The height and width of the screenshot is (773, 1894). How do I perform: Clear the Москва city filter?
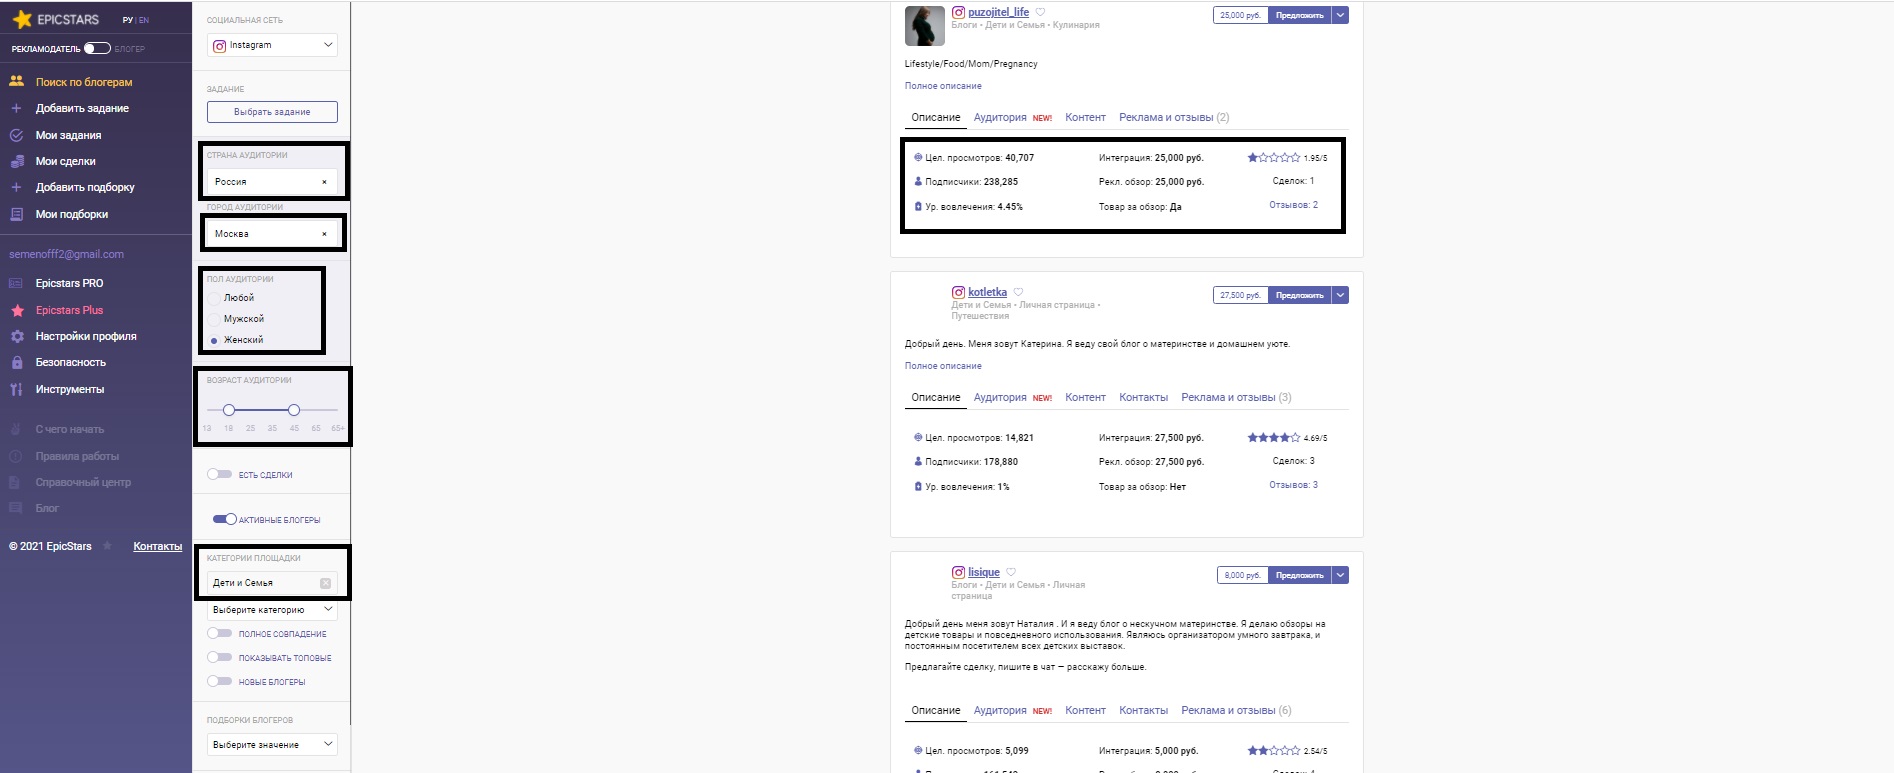tap(324, 234)
